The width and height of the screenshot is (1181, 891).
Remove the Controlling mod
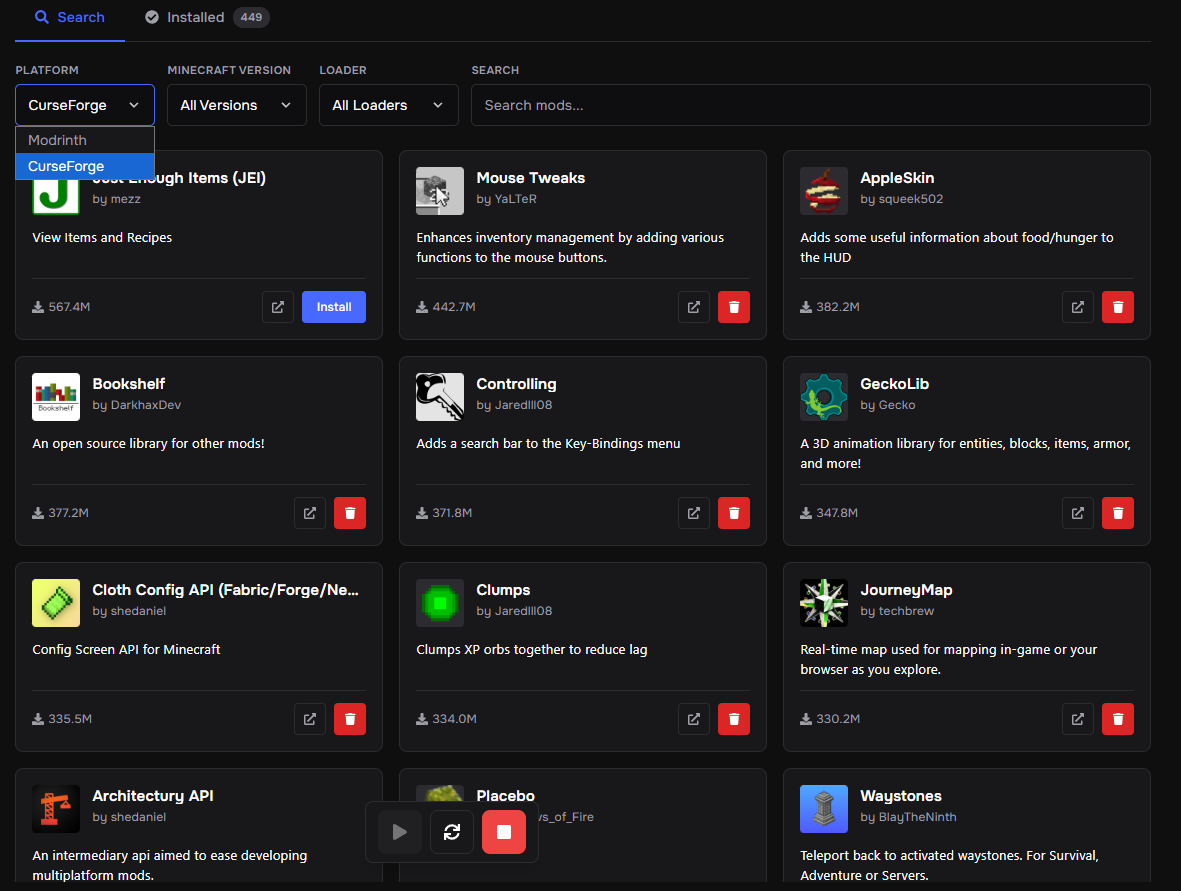click(734, 513)
